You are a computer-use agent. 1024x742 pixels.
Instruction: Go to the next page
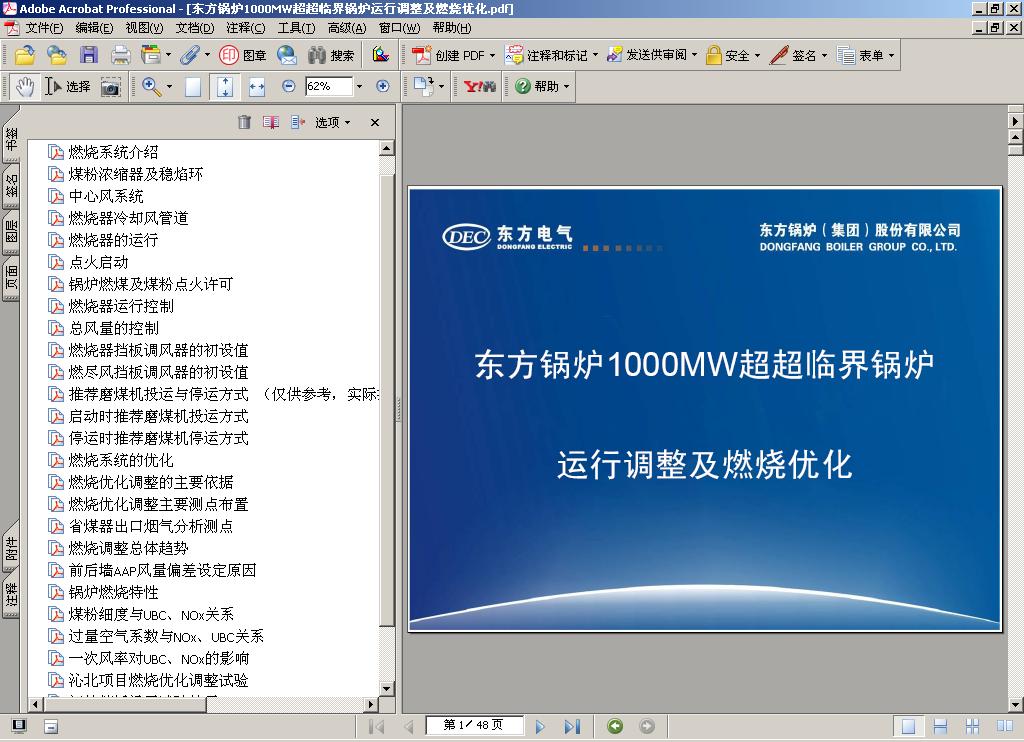(539, 726)
